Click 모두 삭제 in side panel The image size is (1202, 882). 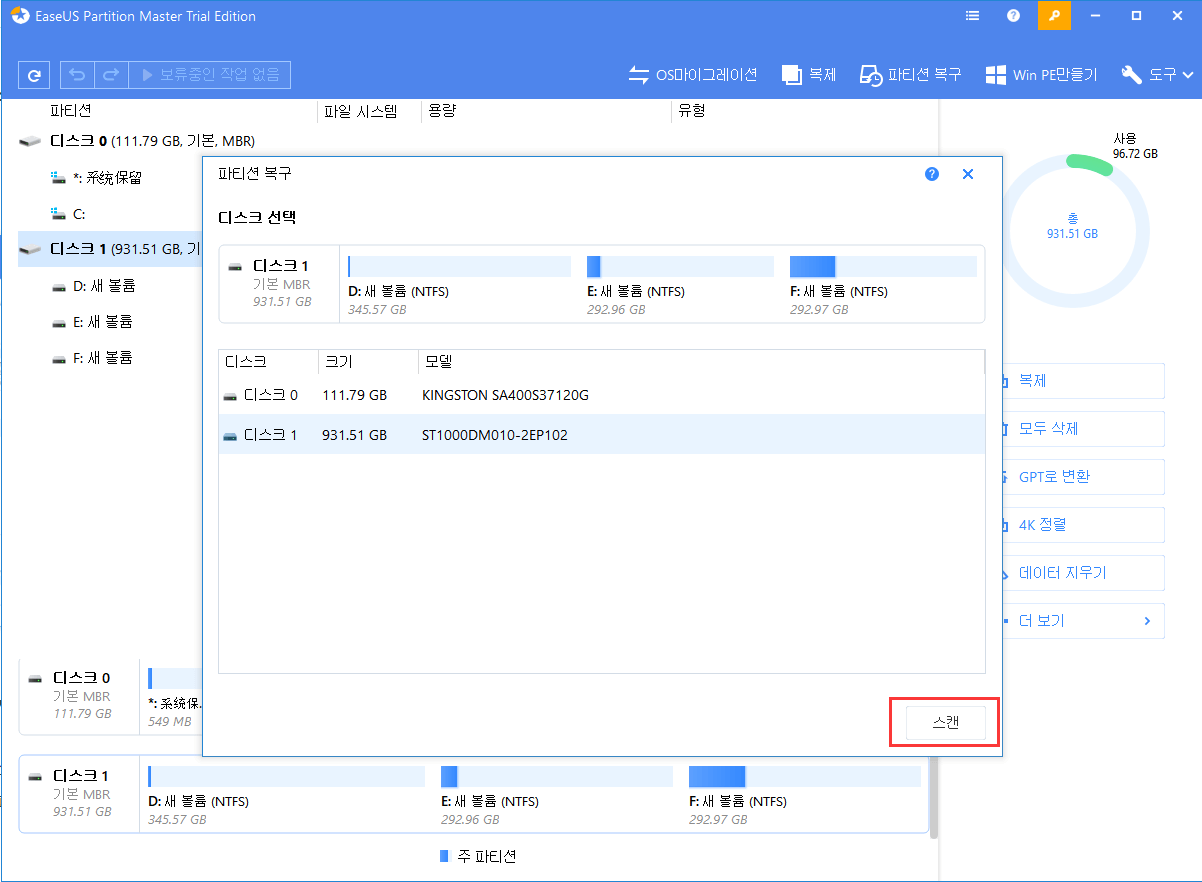click(1083, 429)
